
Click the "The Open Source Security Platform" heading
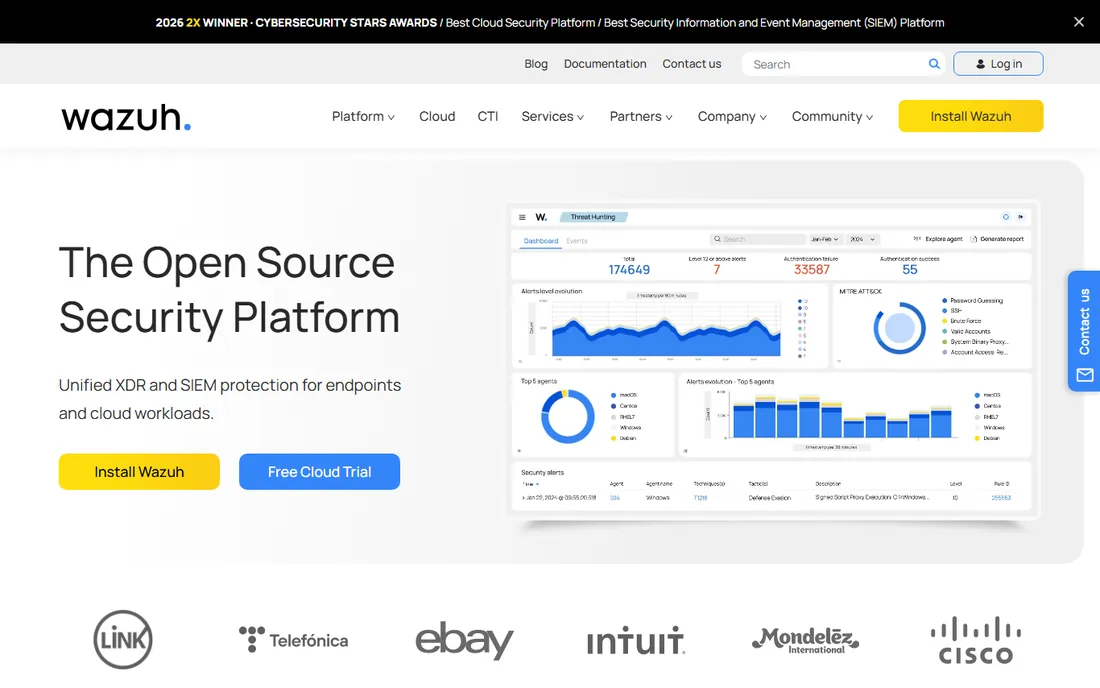click(x=229, y=290)
